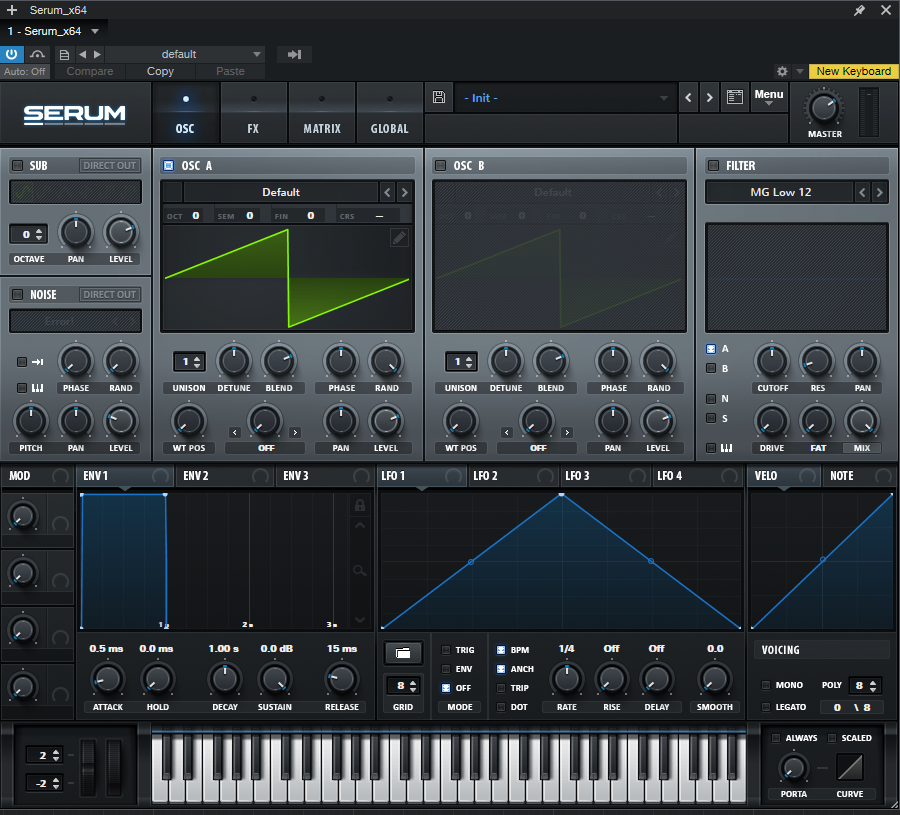Click the envelope zoom magnifier icon
This screenshot has width=900, height=815.
tap(360, 570)
